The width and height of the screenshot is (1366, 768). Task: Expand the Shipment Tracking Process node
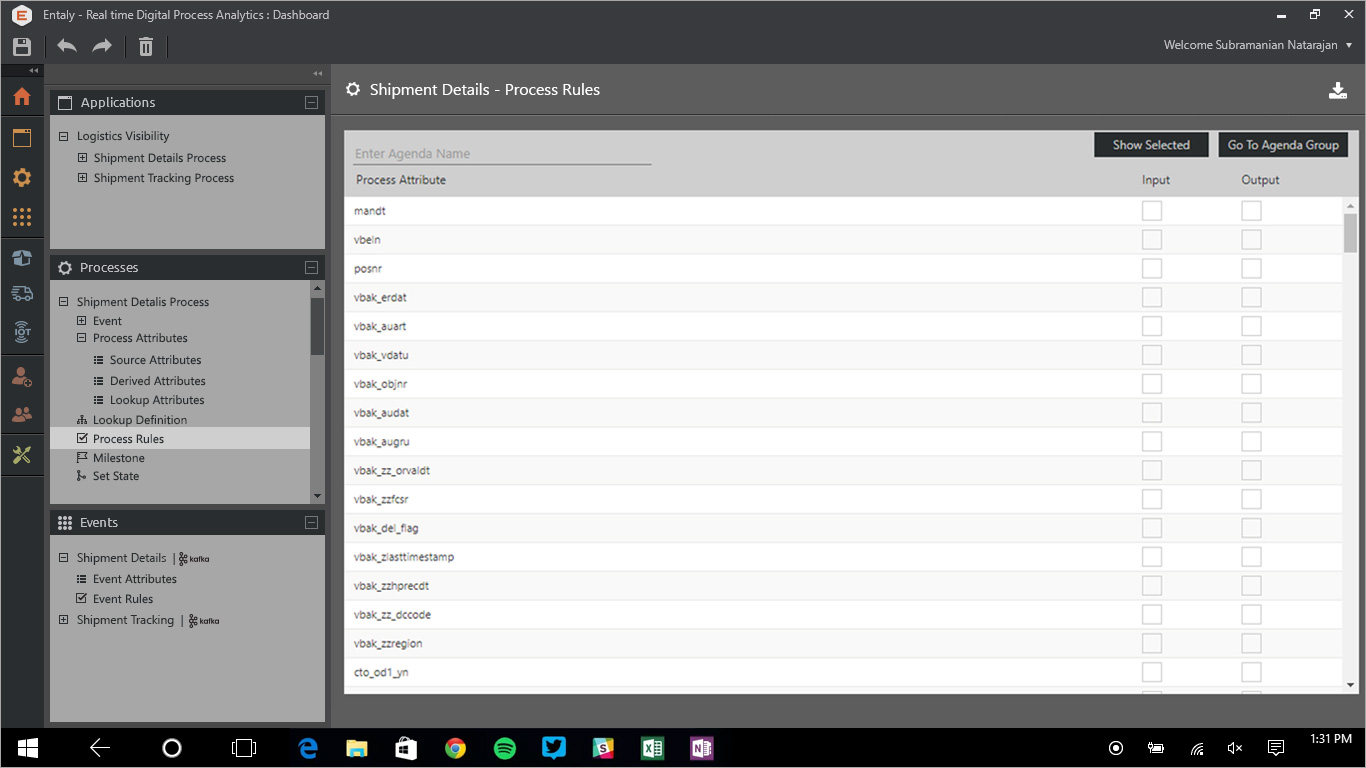[83, 178]
